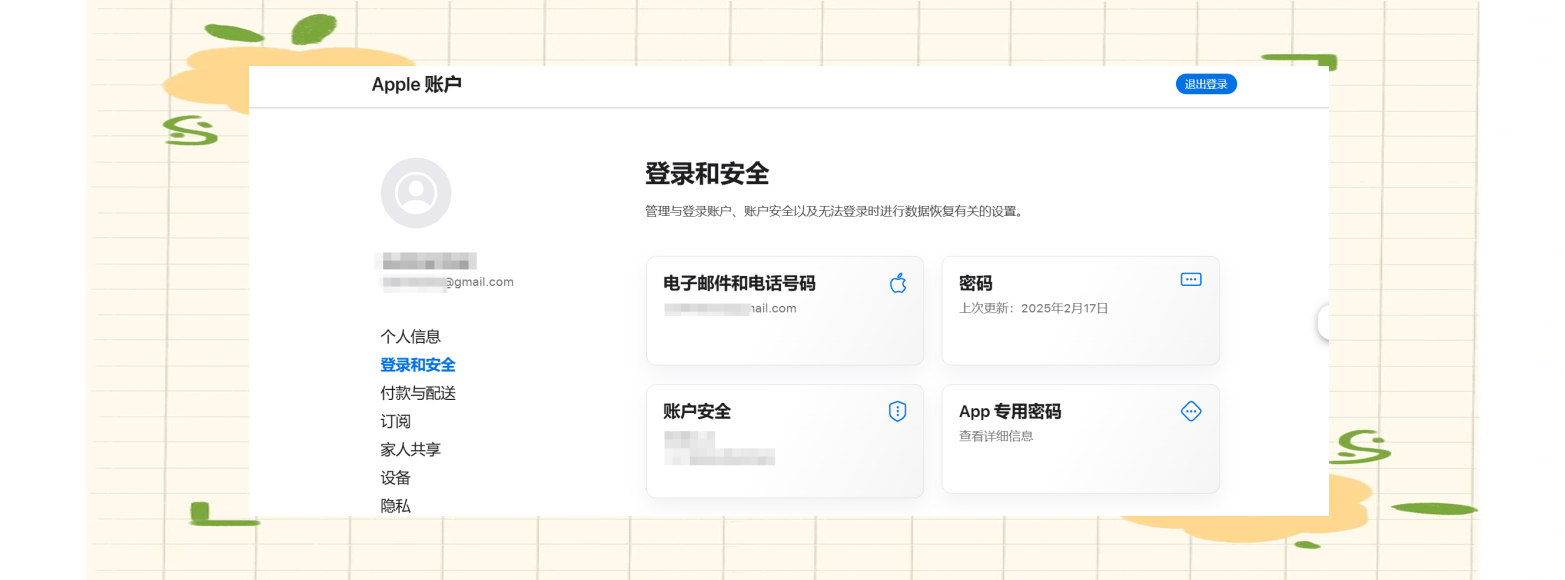
Task: Open 个人信息 in the sidebar
Action: [x=411, y=336]
